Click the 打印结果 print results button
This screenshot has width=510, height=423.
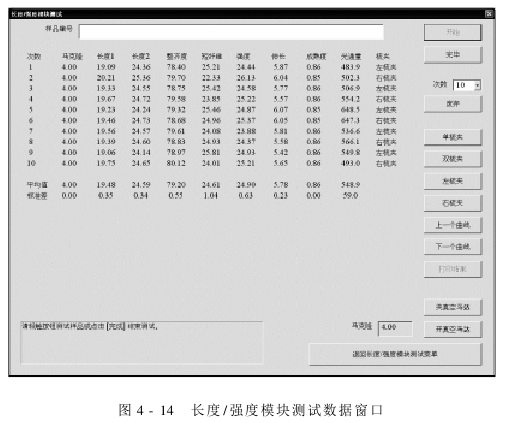tap(453, 269)
